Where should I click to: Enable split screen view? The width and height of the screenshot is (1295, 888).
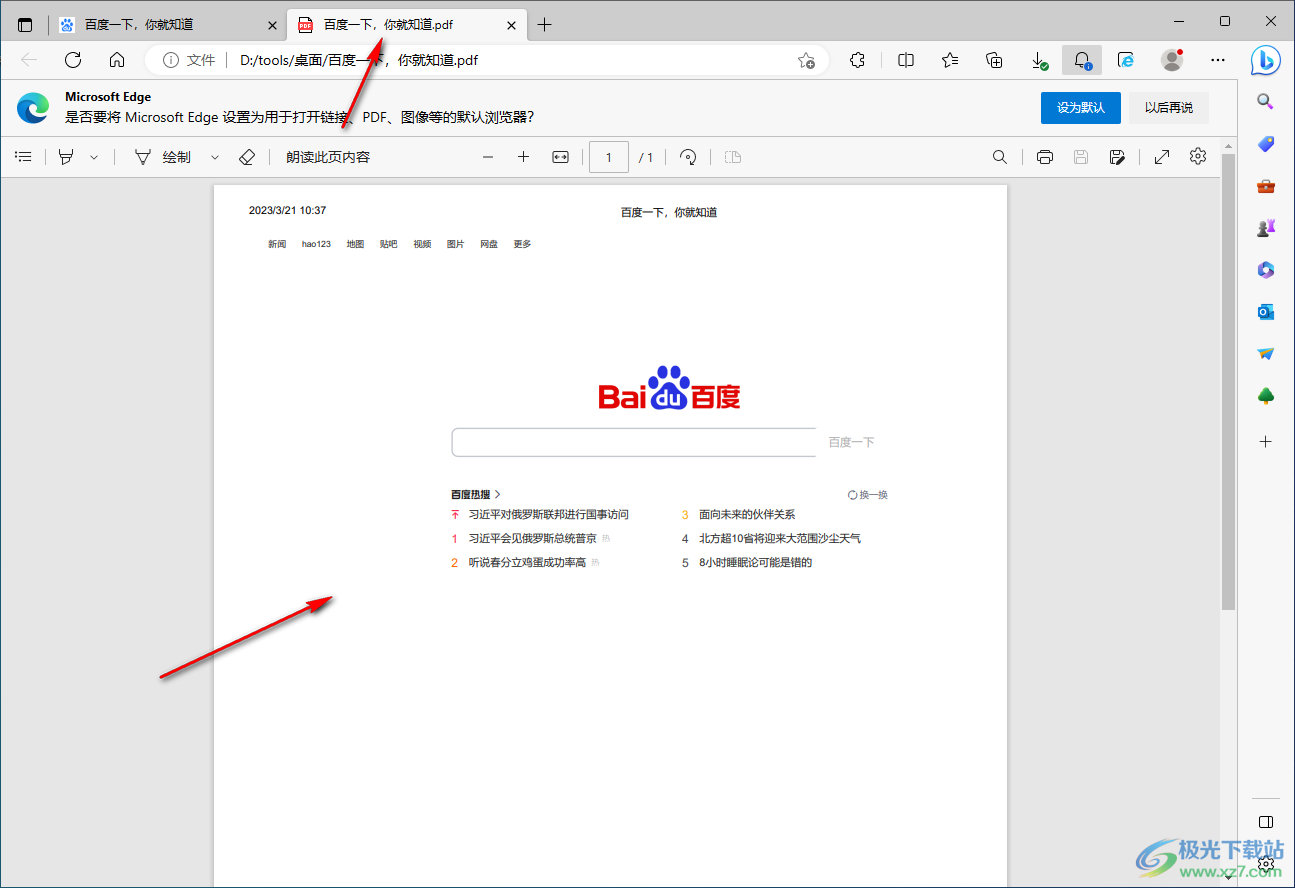tap(906, 60)
